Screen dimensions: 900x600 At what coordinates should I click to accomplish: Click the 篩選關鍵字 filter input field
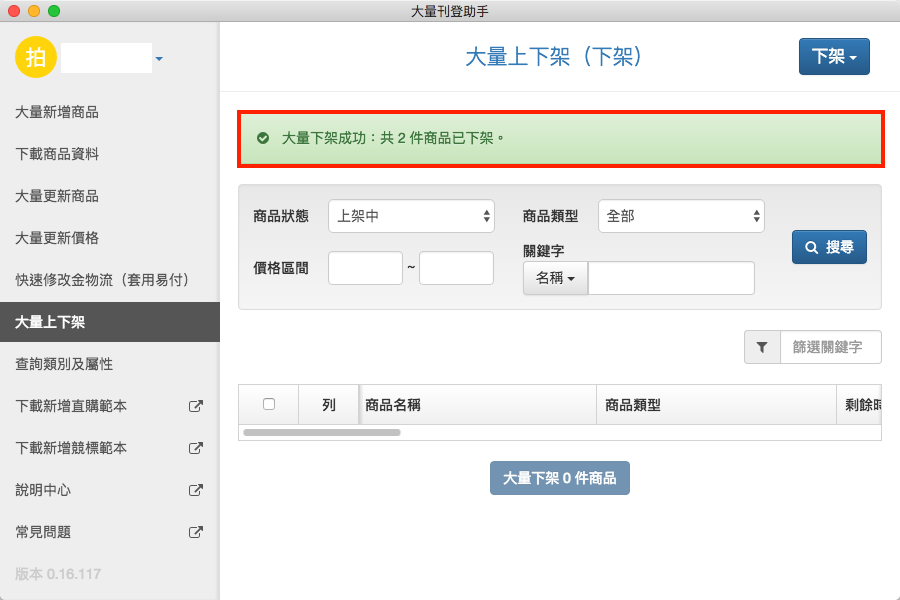point(830,347)
